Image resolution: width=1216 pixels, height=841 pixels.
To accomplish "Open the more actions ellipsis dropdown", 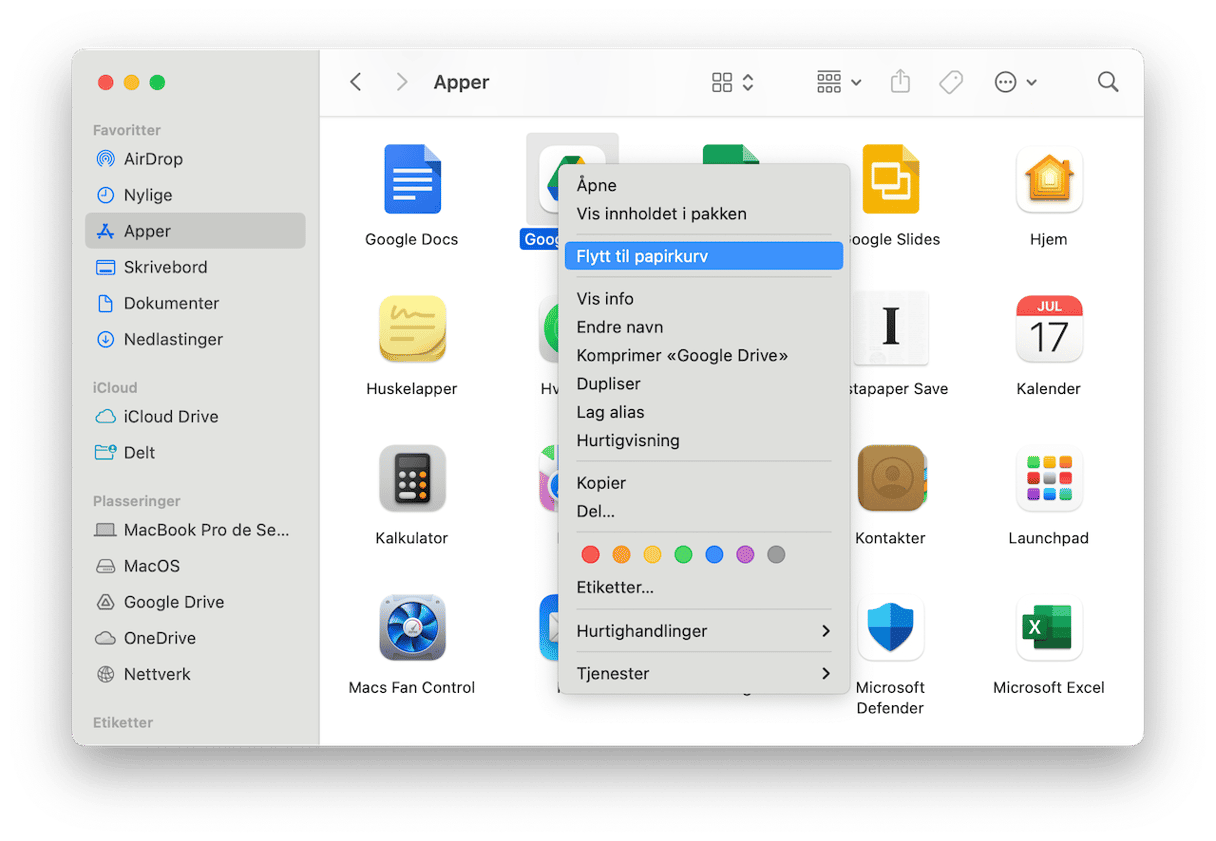I will coord(1015,82).
